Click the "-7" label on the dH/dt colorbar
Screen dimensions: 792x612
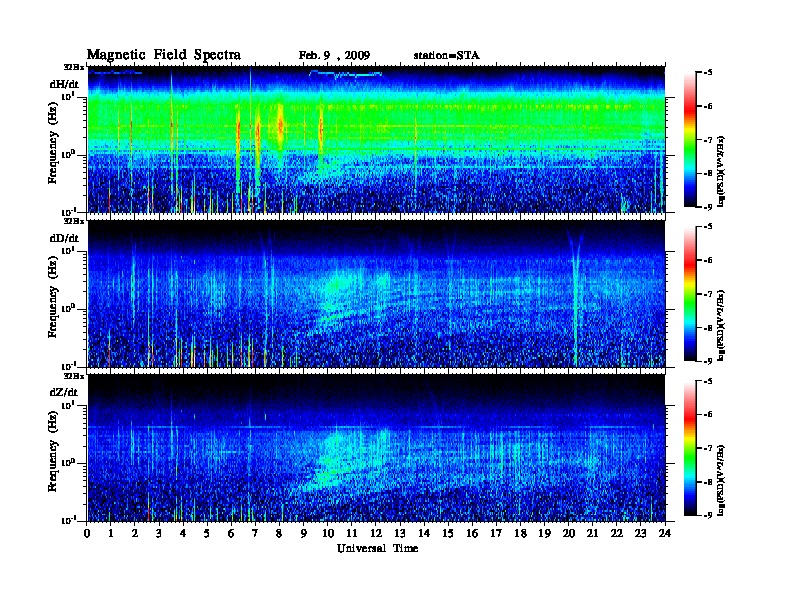708,140
